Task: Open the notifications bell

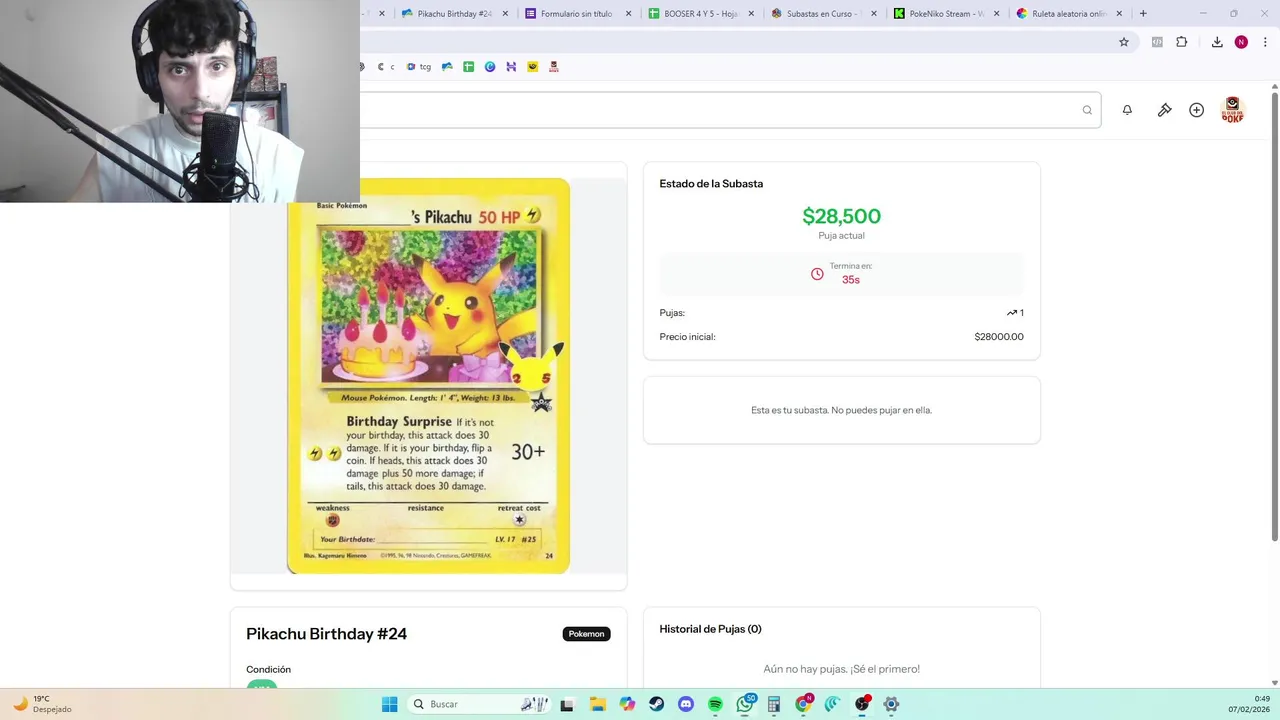Action: [x=1127, y=110]
